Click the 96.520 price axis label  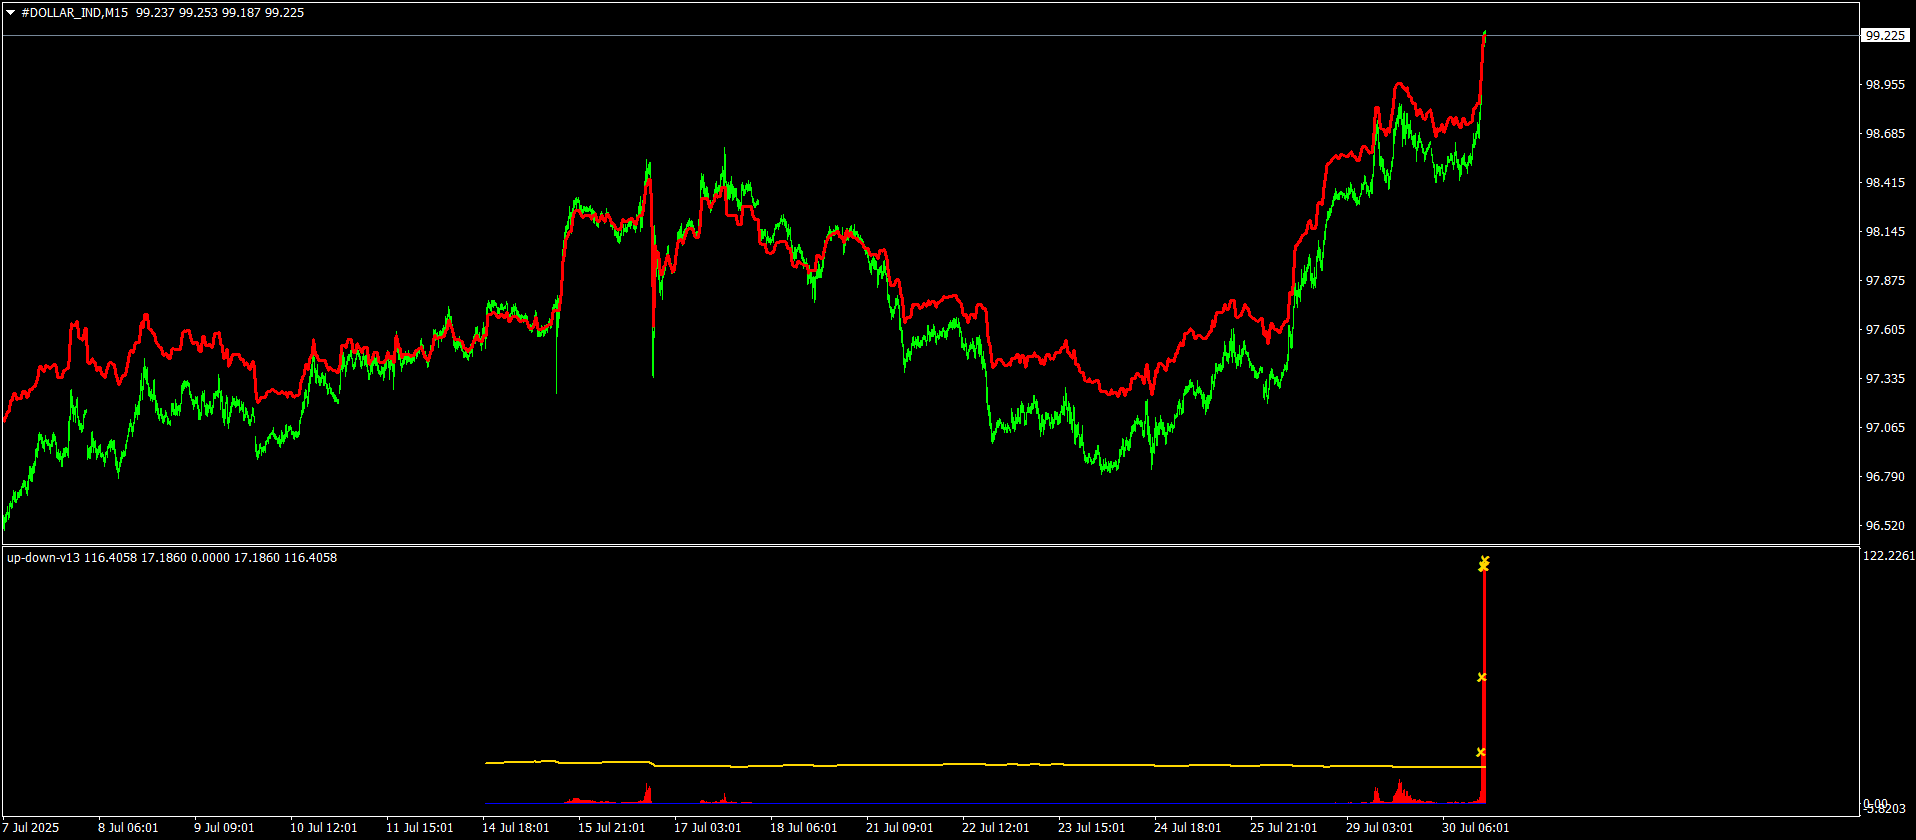[1885, 526]
